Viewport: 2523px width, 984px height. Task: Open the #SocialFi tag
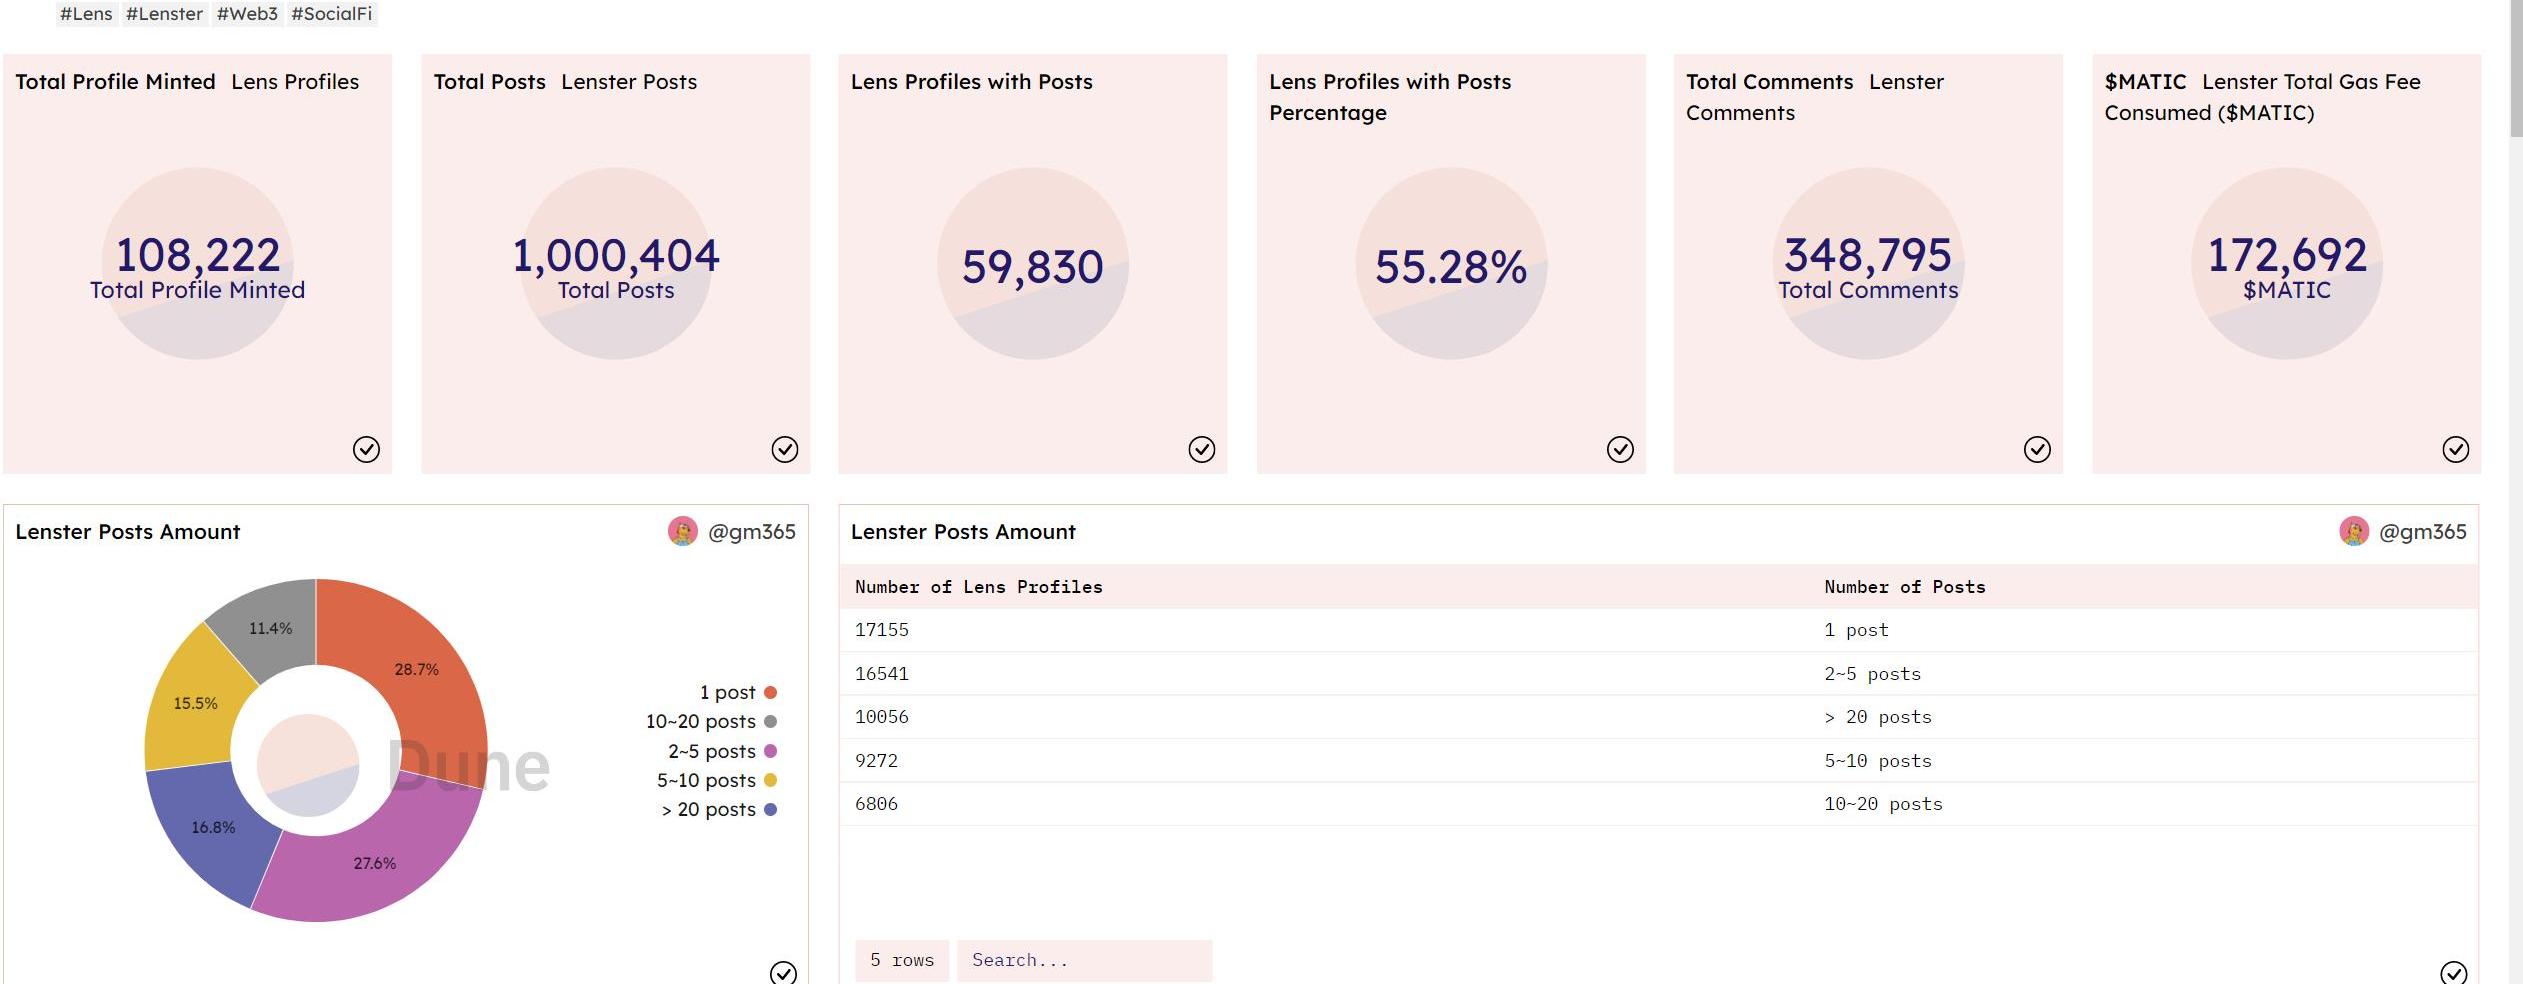(x=331, y=14)
